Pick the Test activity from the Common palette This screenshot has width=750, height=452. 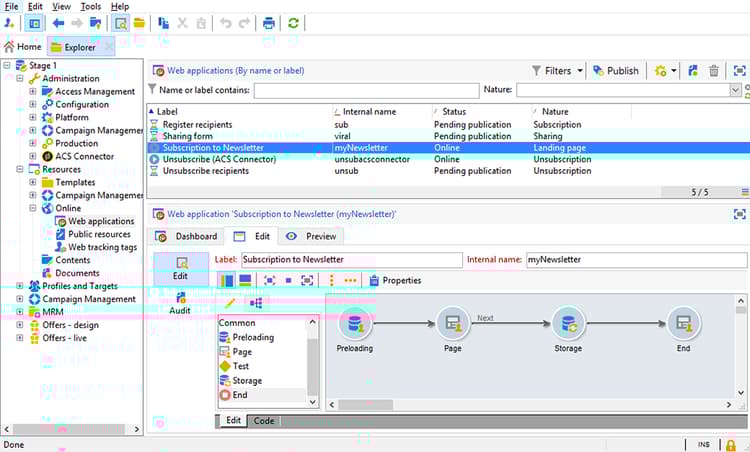tap(240, 366)
